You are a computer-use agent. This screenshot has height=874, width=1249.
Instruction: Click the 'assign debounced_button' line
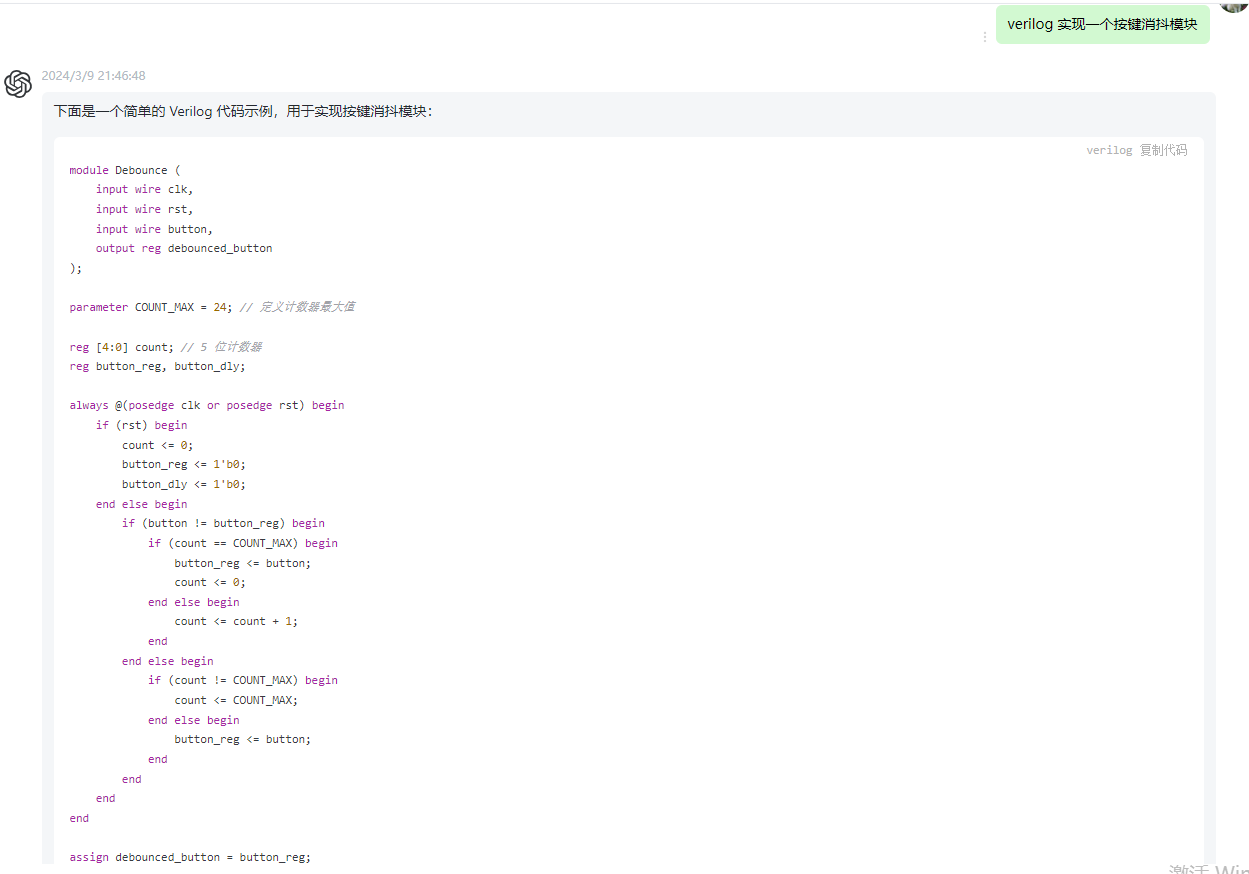pyautogui.click(x=190, y=857)
